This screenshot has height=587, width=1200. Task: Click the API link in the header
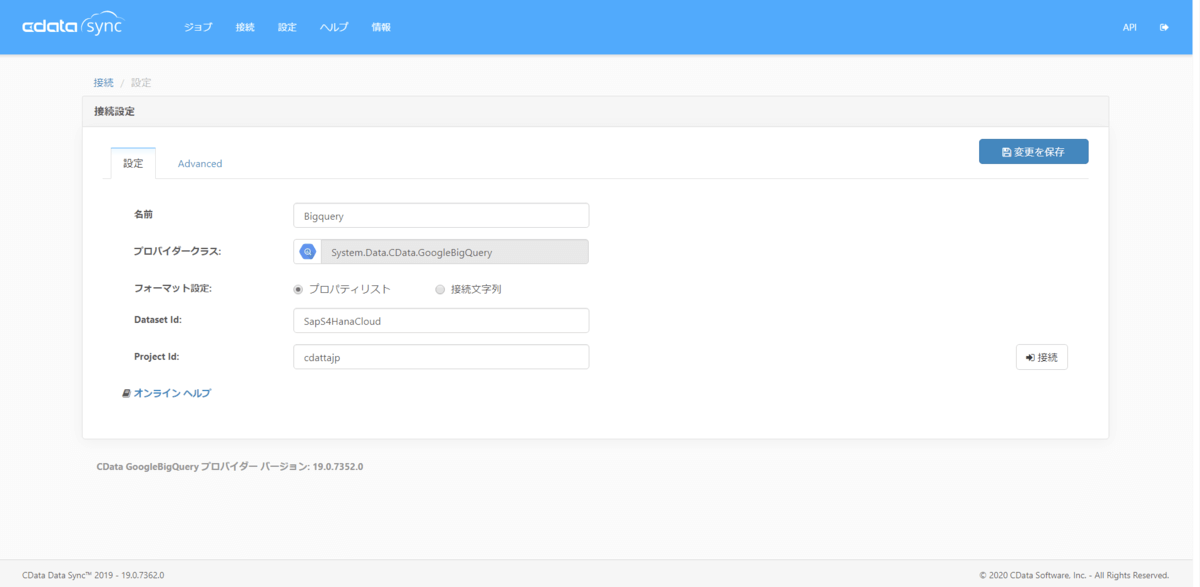click(1130, 27)
